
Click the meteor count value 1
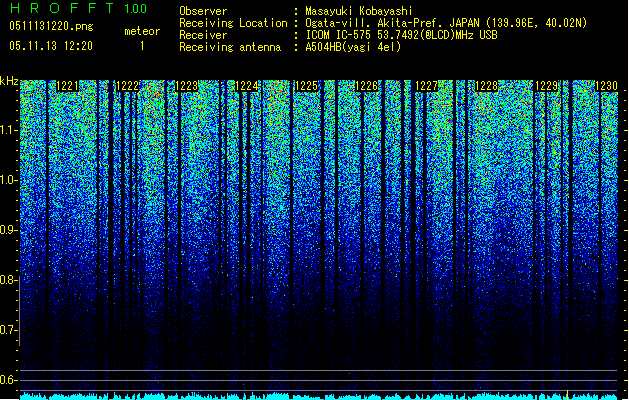tap(142, 46)
